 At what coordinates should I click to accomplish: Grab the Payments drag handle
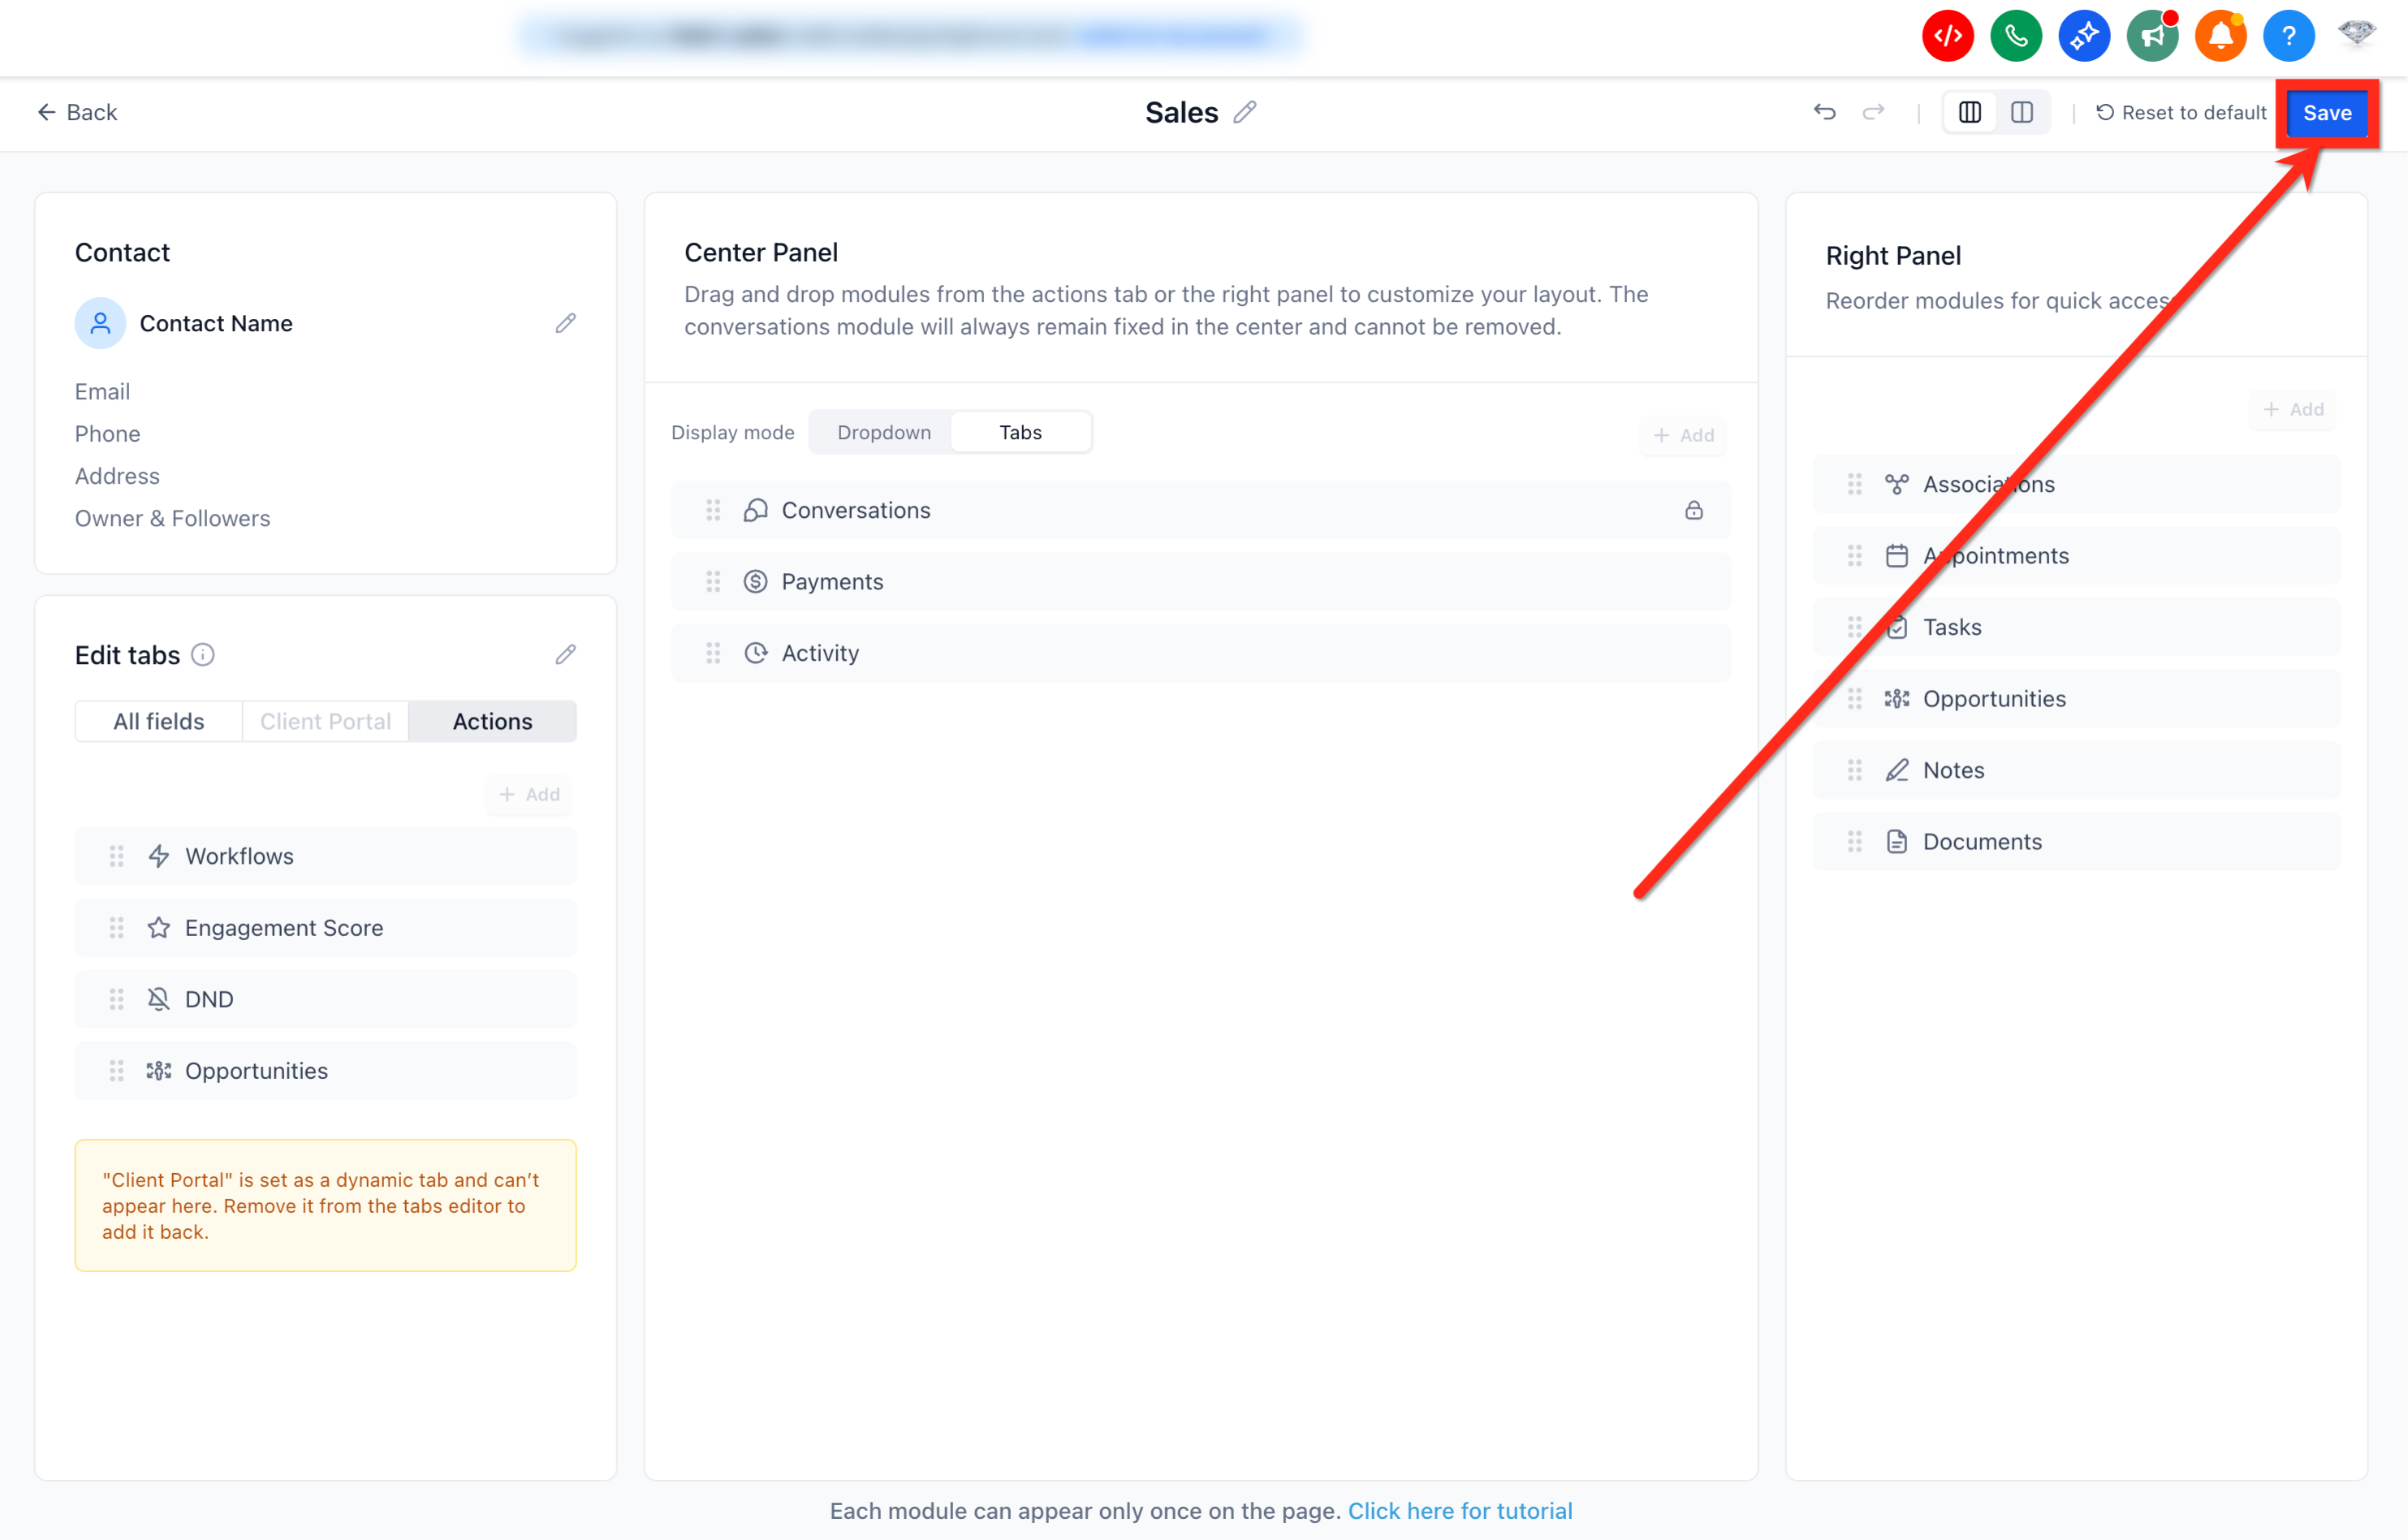713,581
